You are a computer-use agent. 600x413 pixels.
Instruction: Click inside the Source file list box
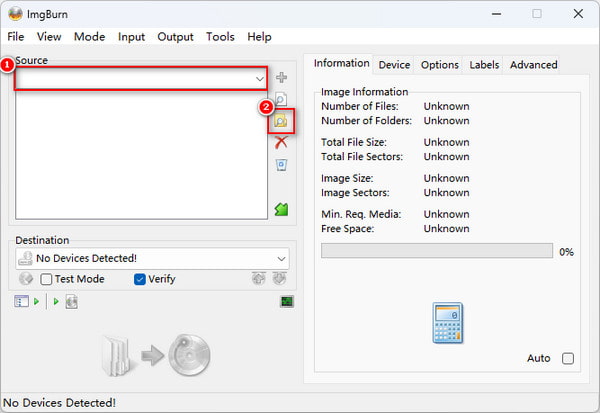(141, 155)
